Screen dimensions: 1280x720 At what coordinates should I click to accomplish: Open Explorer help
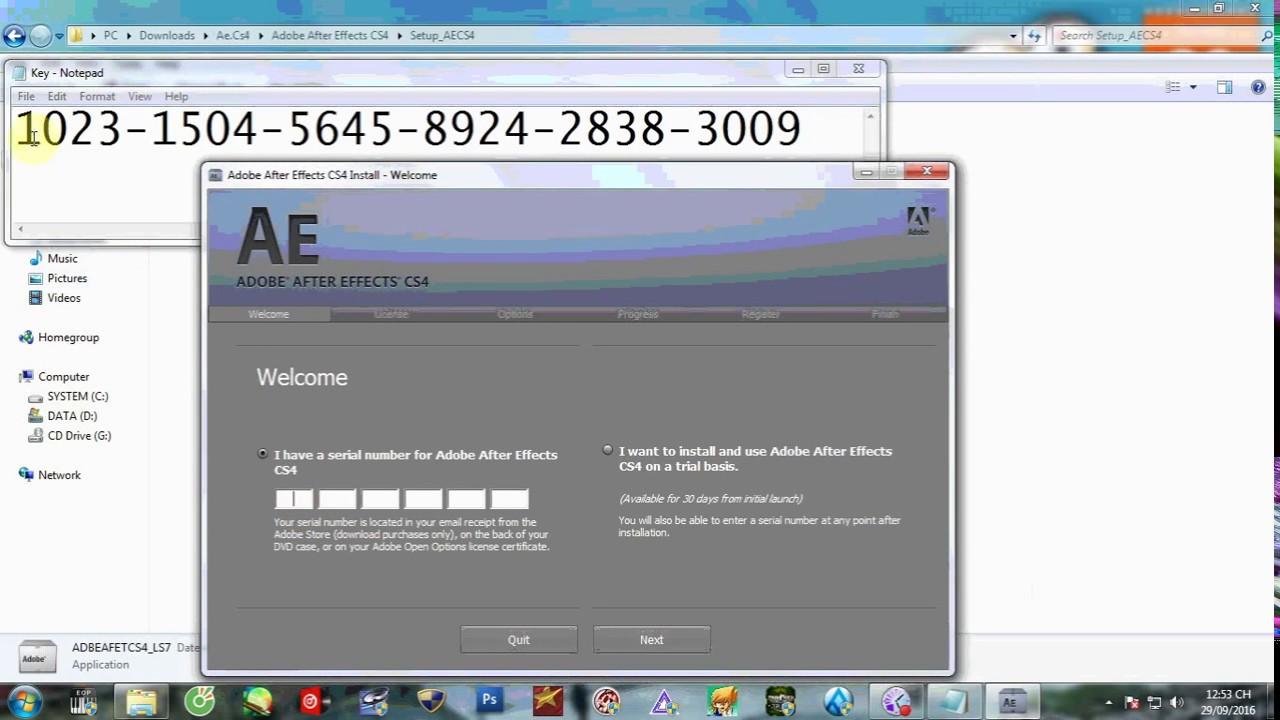click(x=1258, y=87)
